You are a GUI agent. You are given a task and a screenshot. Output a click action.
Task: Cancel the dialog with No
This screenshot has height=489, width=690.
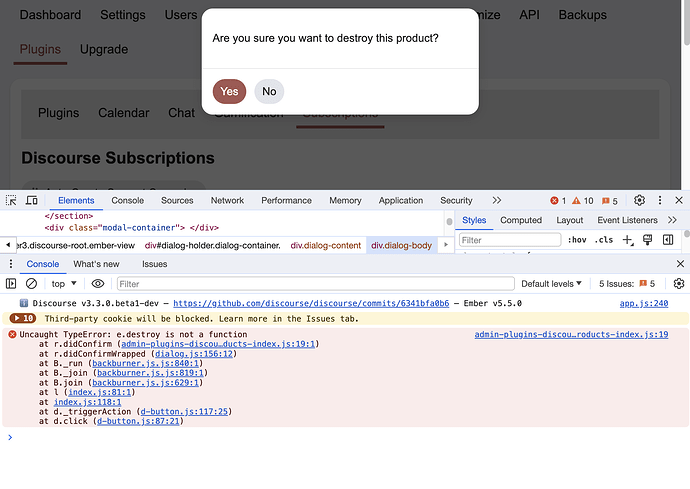pos(269,92)
